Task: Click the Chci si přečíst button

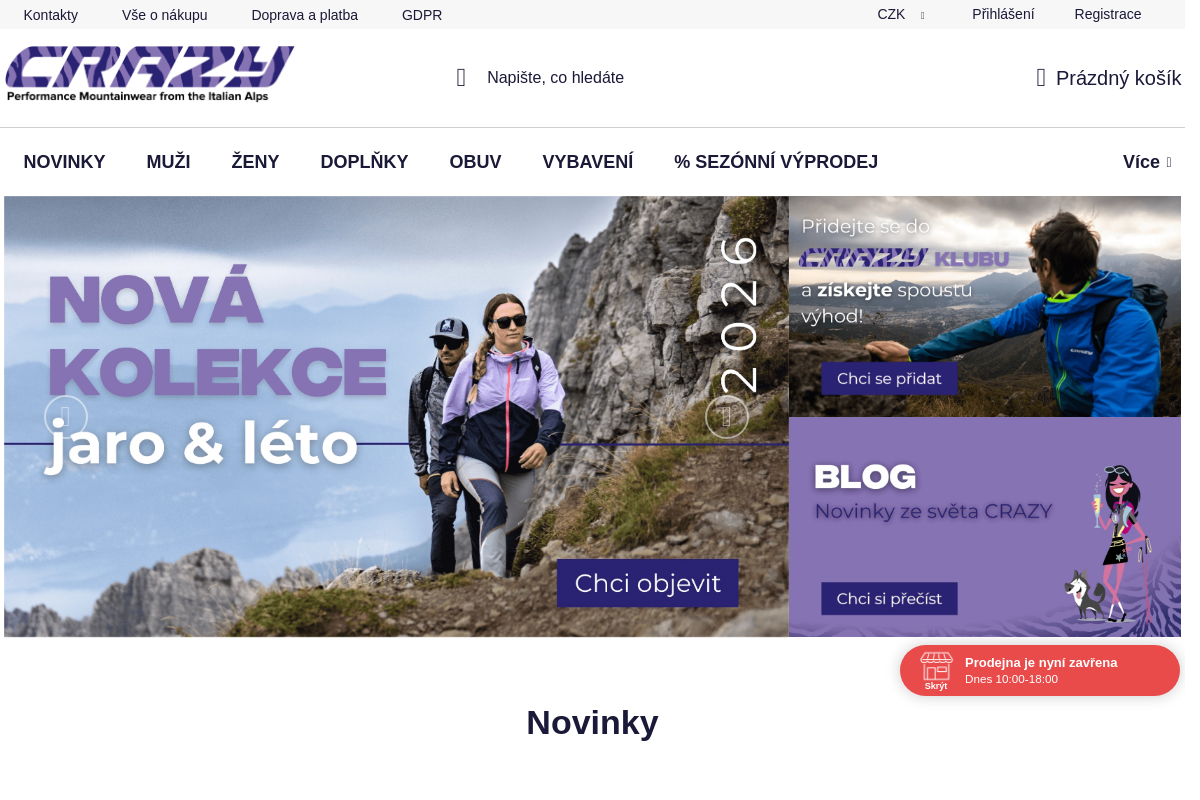Action: pyautogui.click(x=889, y=598)
